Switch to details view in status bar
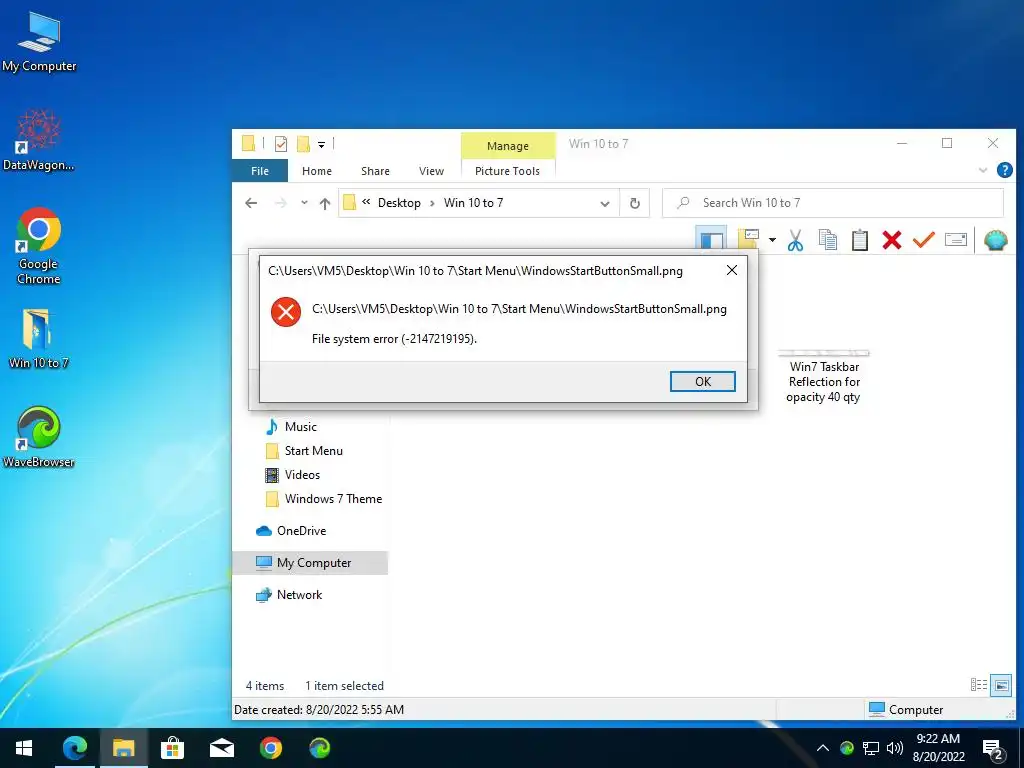1024x768 pixels. click(978, 684)
